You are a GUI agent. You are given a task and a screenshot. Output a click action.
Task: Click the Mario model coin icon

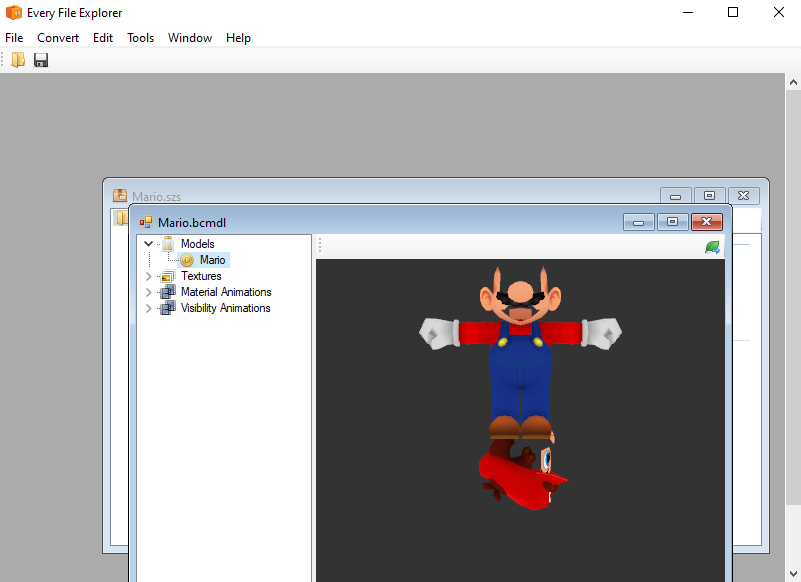[187, 260]
